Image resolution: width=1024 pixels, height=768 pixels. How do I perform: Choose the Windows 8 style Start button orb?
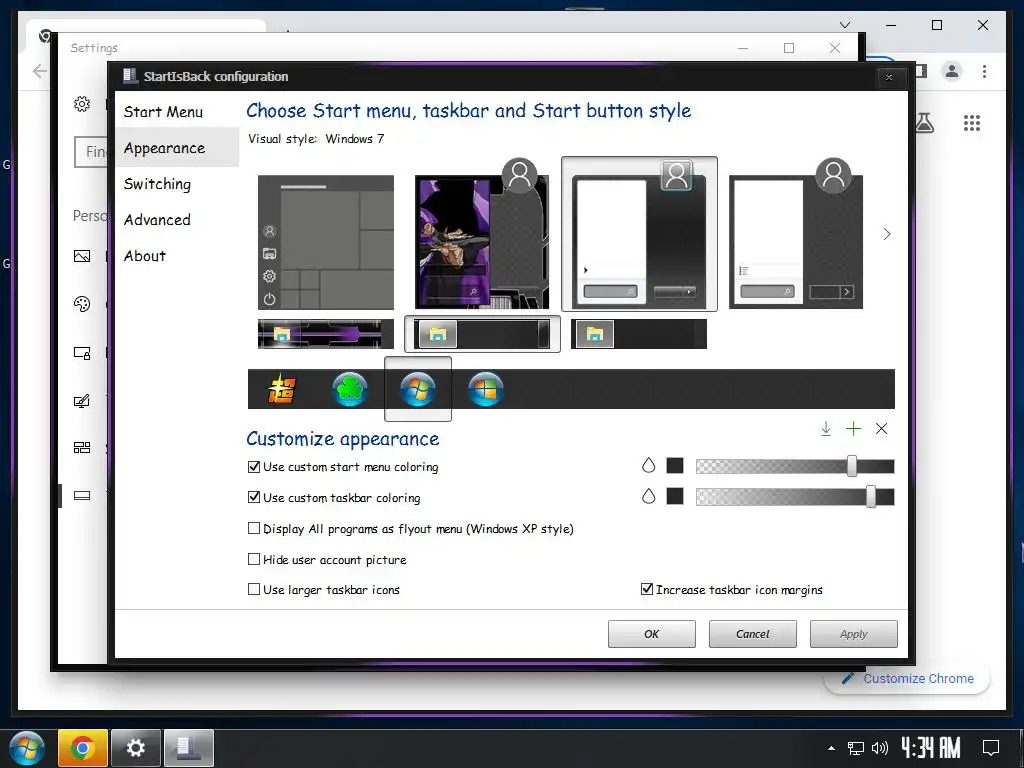coord(486,389)
